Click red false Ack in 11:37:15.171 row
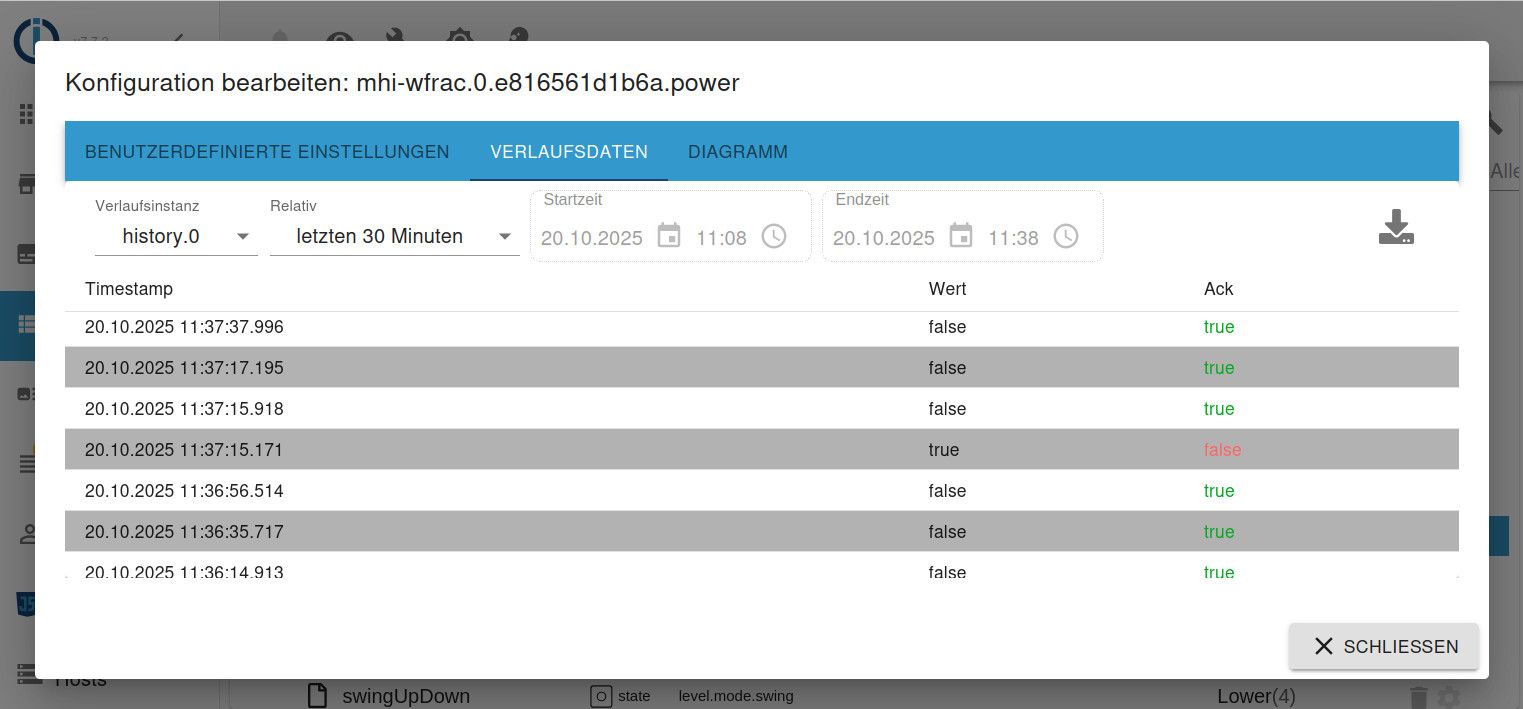This screenshot has height=709, width=1523. tap(1222, 450)
